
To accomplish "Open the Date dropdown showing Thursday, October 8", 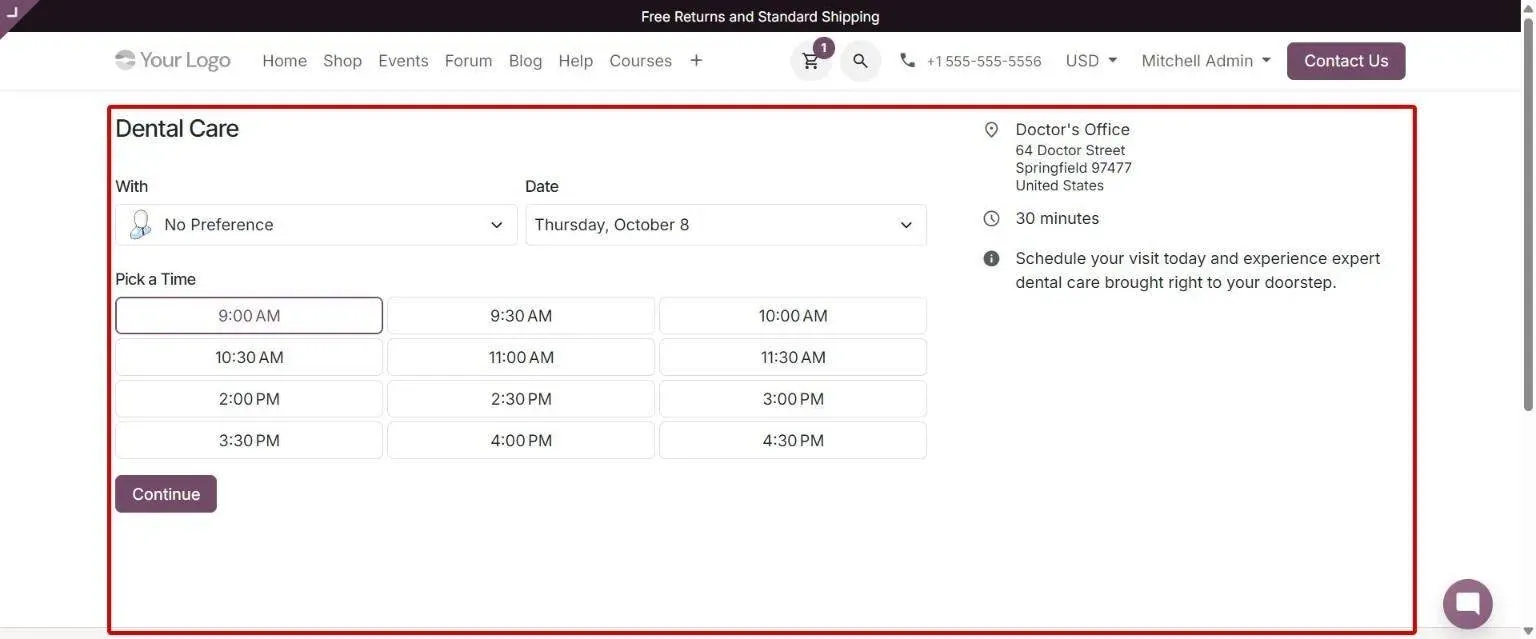I will click(726, 225).
